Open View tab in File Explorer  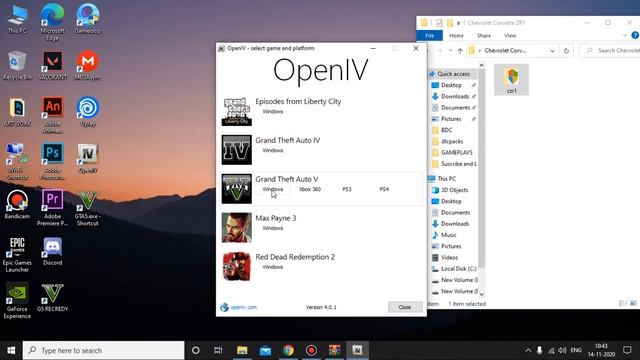tap(510, 36)
